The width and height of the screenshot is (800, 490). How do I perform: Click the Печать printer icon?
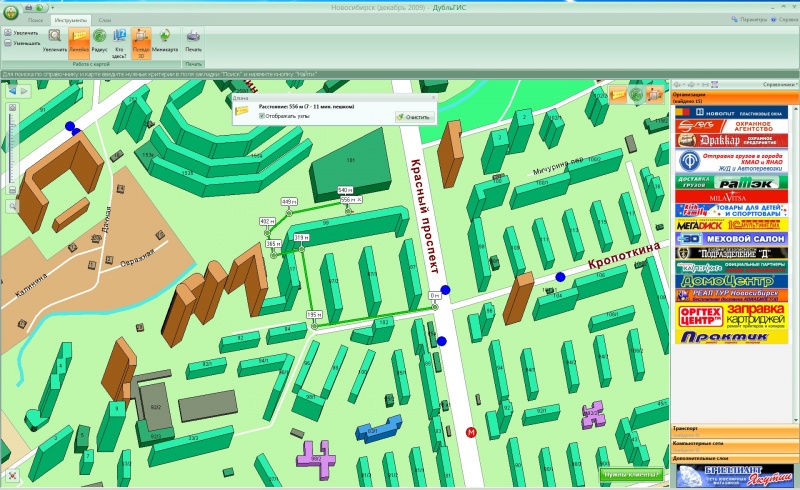(x=193, y=40)
